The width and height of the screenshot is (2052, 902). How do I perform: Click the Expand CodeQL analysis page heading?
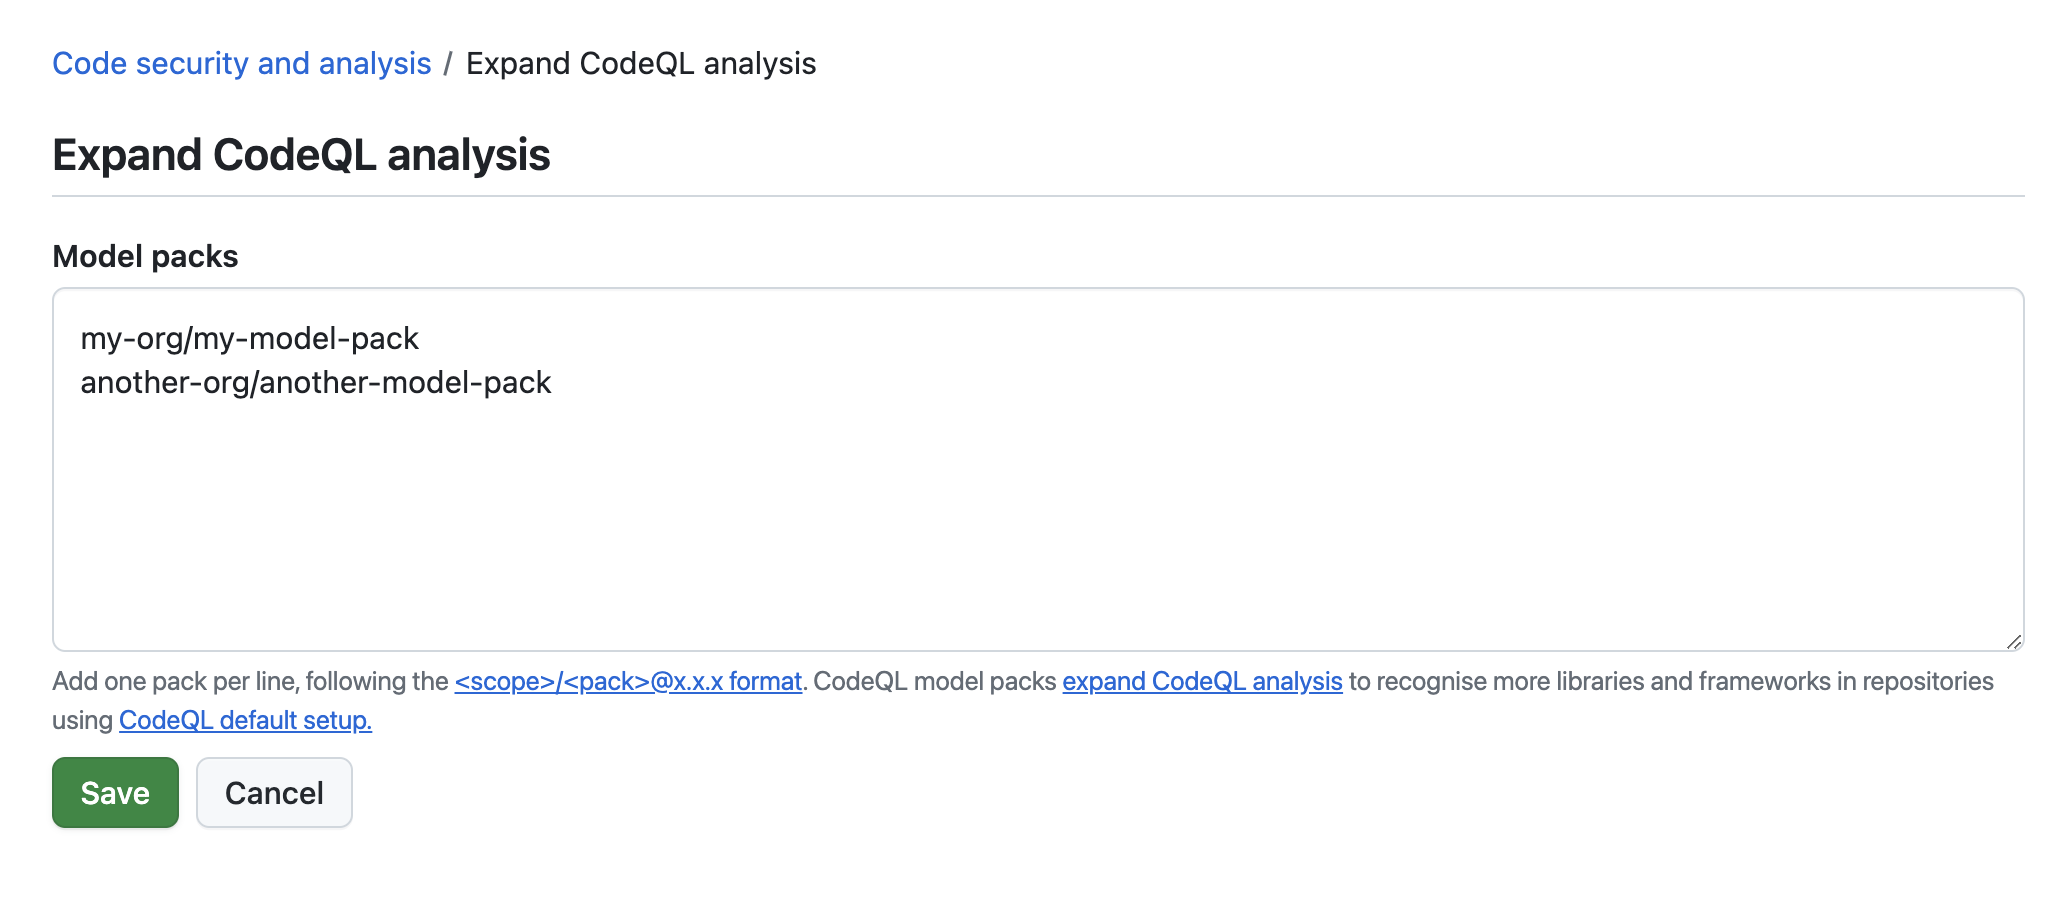point(300,154)
